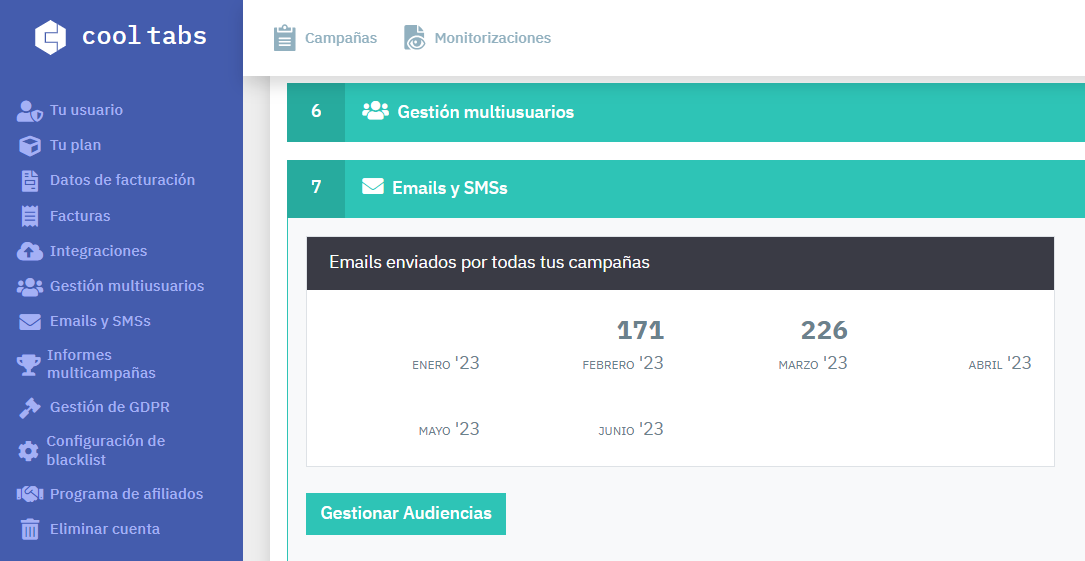1085x561 pixels.
Task: Select Tu plan in the sidebar
Action: (75, 145)
